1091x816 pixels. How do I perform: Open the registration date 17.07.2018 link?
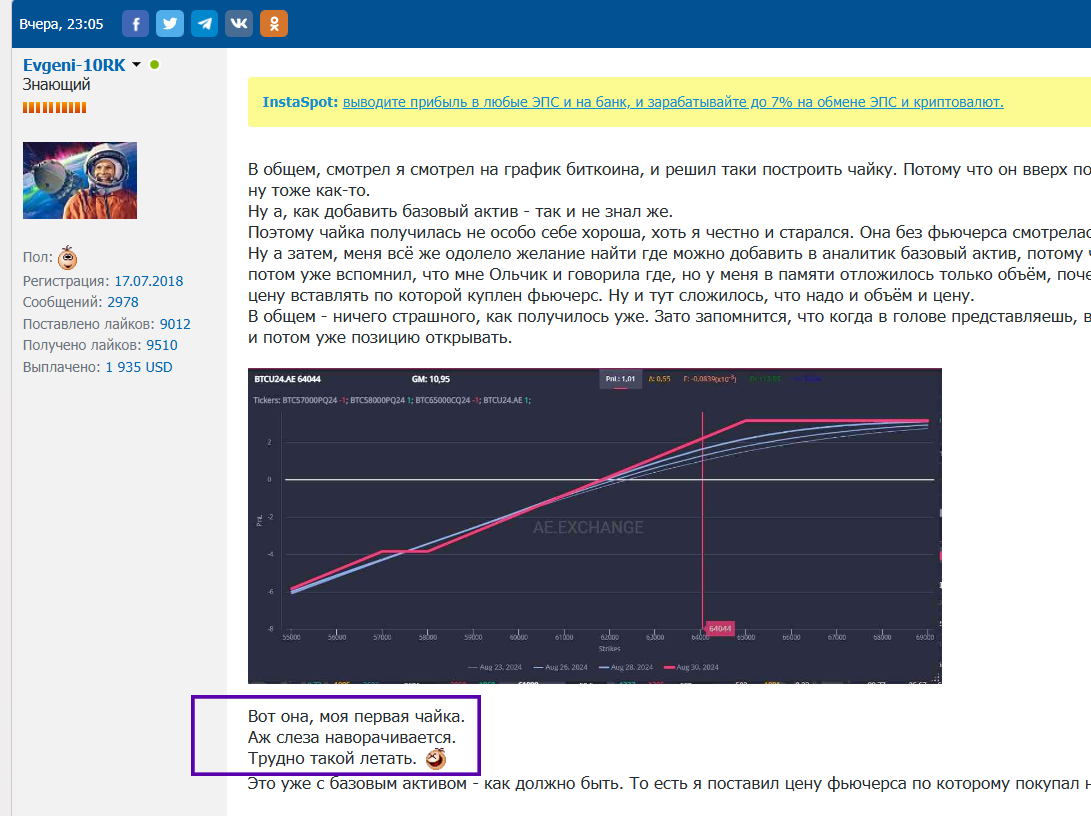click(x=149, y=281)
